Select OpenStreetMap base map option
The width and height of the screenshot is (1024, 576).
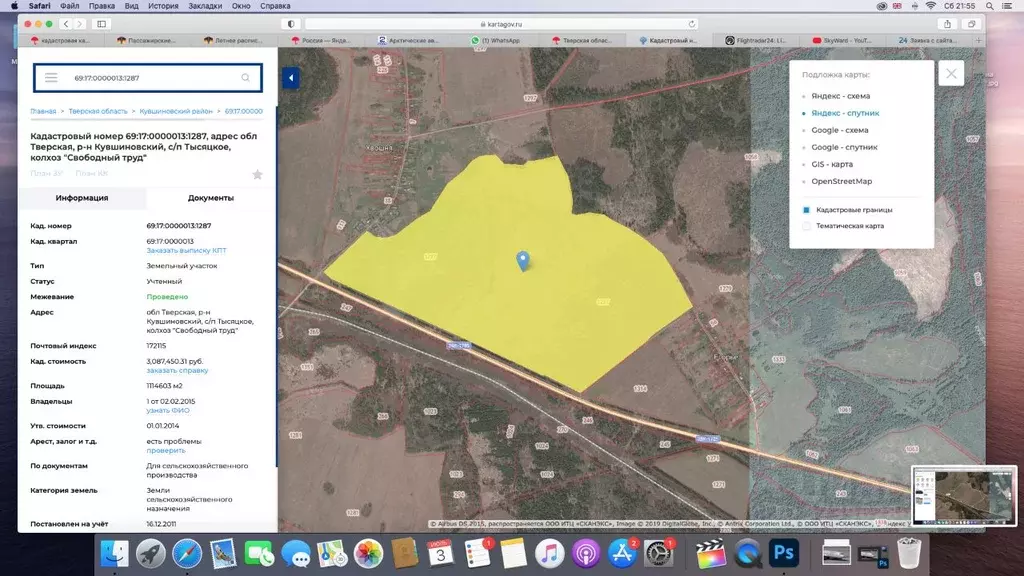[x=841, y=181]
